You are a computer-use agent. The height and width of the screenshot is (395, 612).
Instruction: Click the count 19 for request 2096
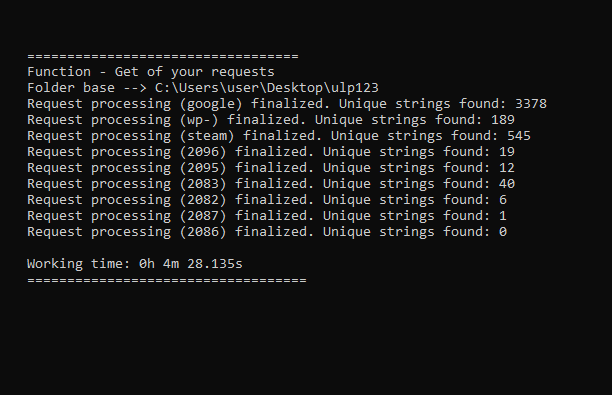click(x=507, y=152)
